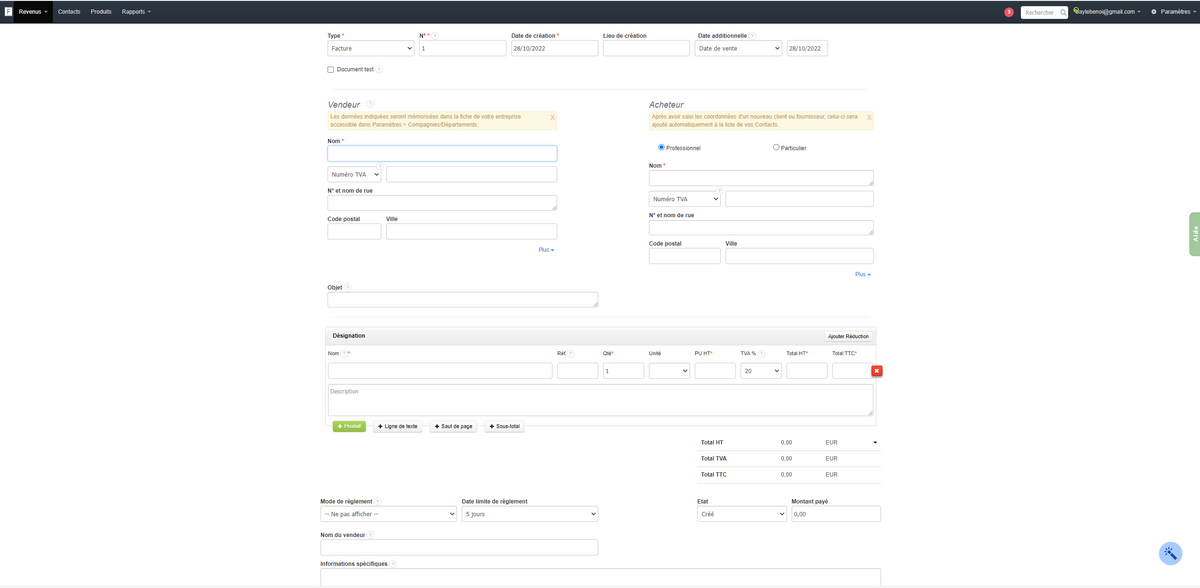Click the + Sous-total button
Screen dimensions: 1200x588
[x=505, y=426]
